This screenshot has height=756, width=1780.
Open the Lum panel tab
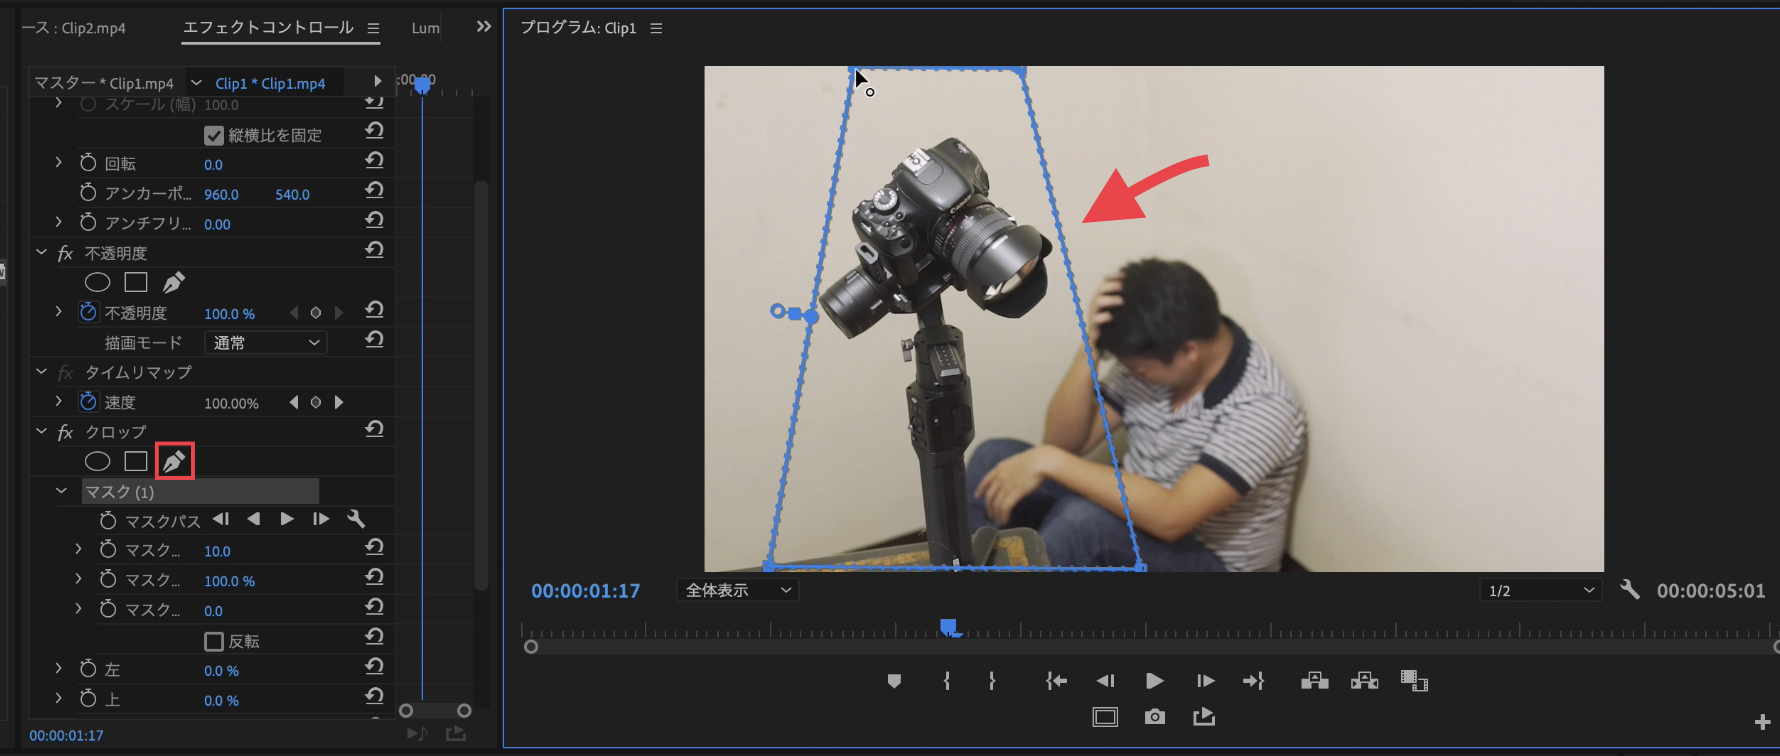point(425,28)
